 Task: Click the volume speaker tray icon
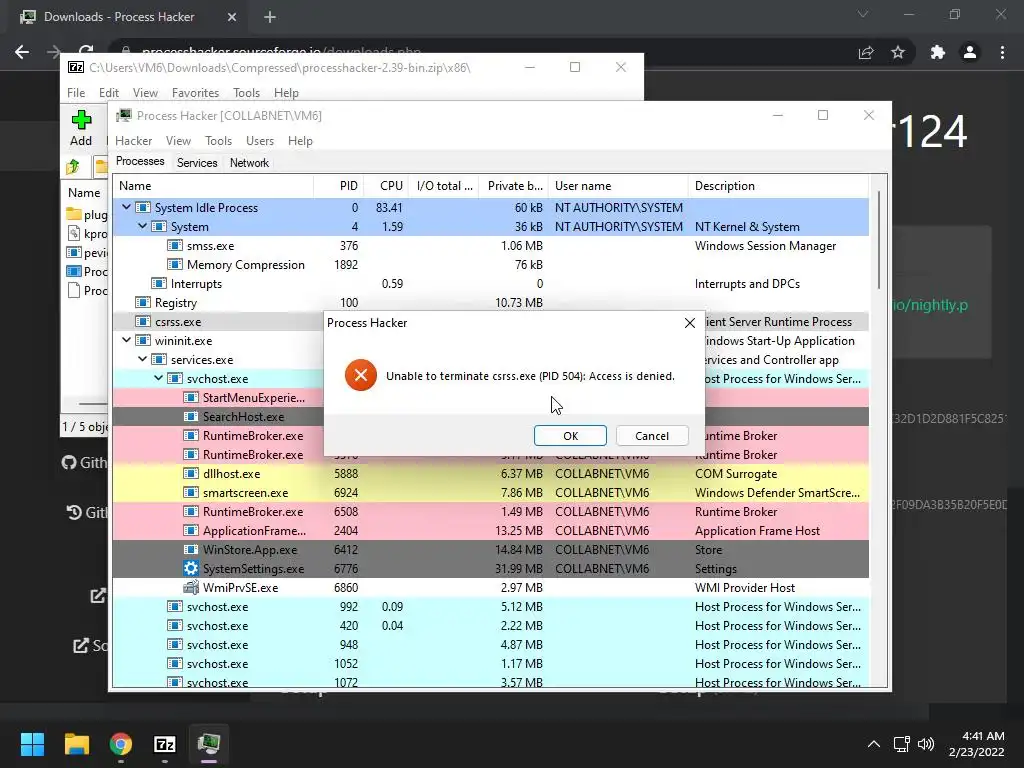pyautogui.click(x=926, y=744)
